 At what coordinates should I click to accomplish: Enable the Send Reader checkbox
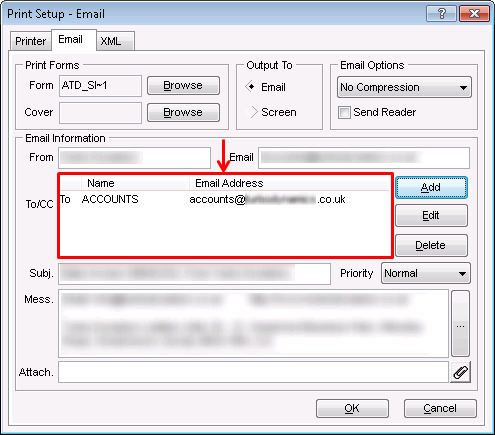(x=344, y=112)
